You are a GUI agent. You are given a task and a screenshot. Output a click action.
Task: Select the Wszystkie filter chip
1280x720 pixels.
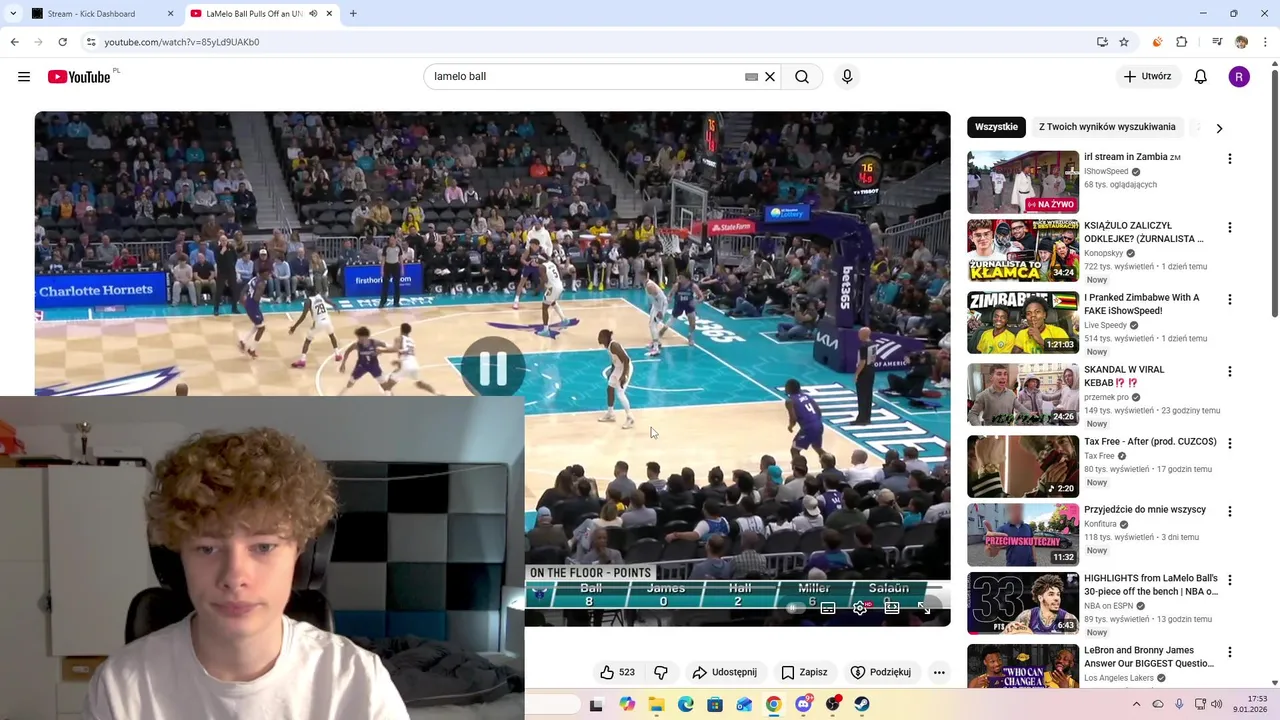tap(996, 127)
